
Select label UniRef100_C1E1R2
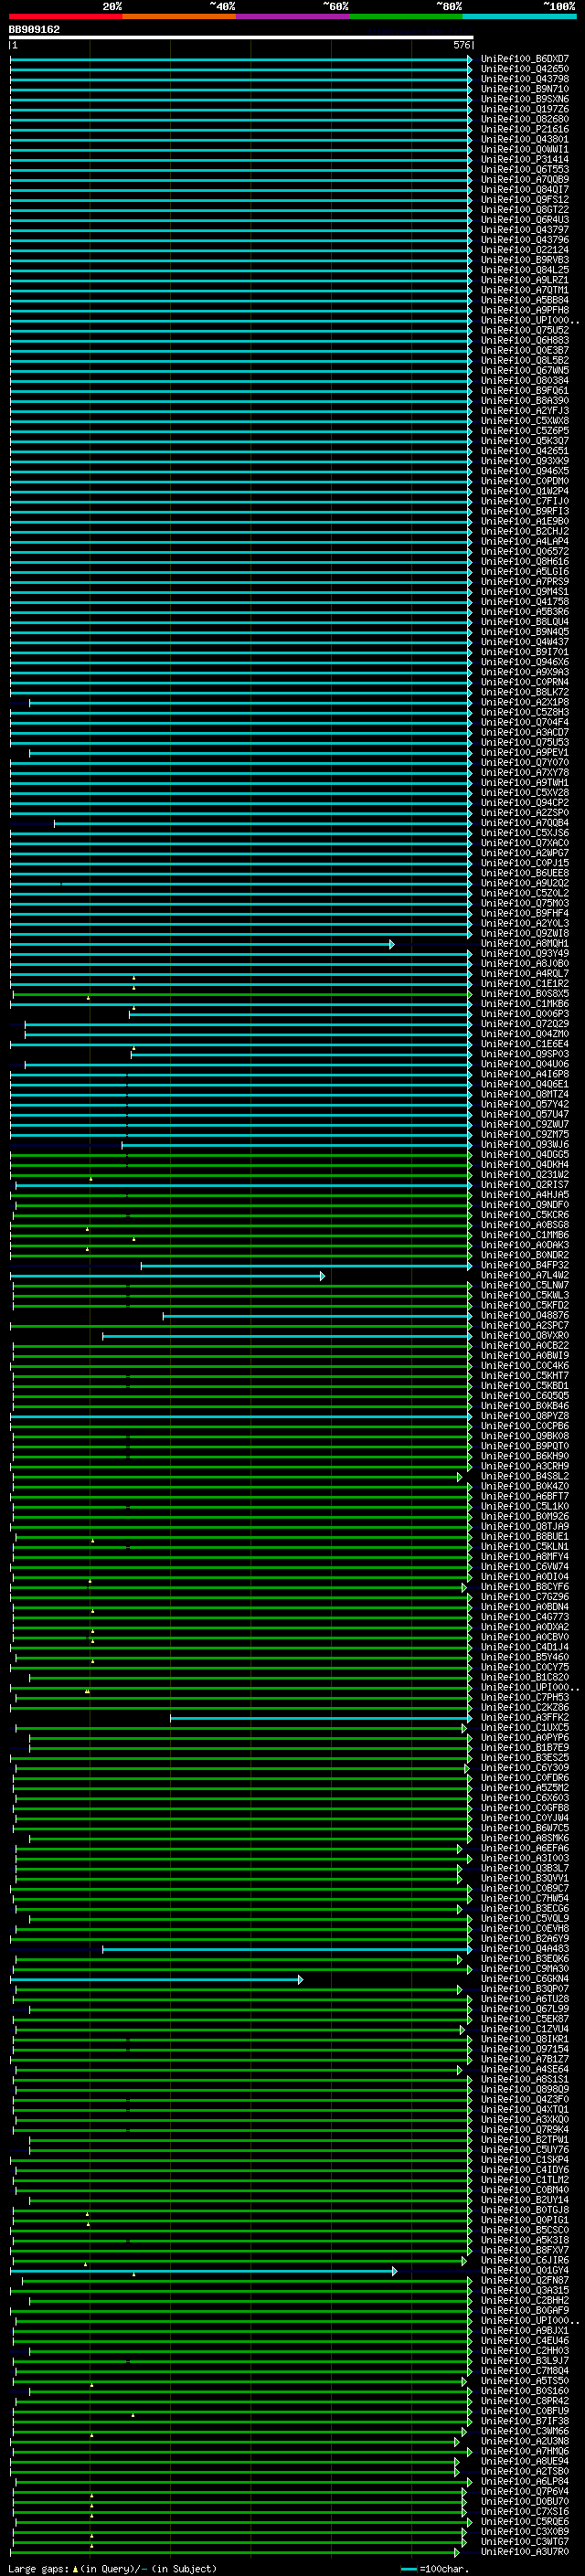(x=525, y=983)
